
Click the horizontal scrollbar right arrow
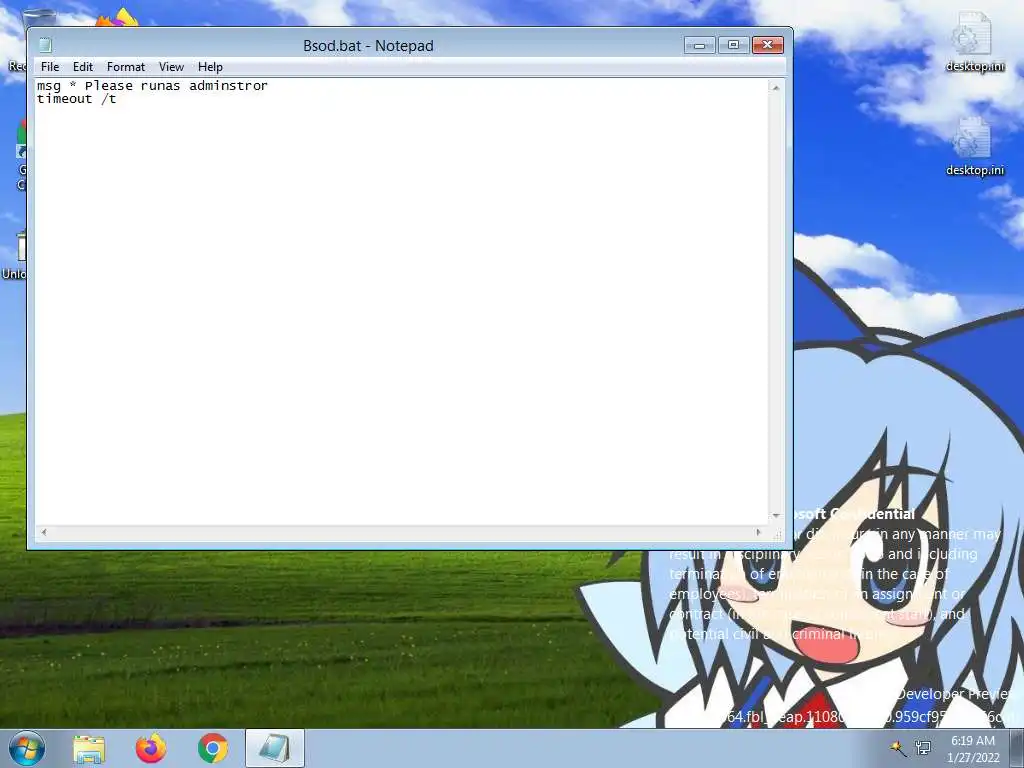pos(758,532)
